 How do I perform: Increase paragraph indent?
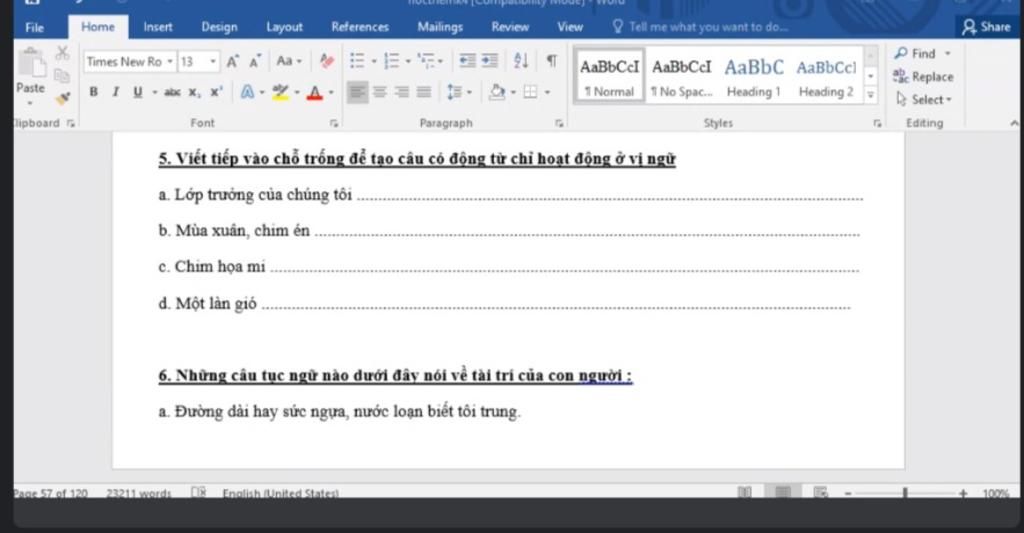(490, 61)
